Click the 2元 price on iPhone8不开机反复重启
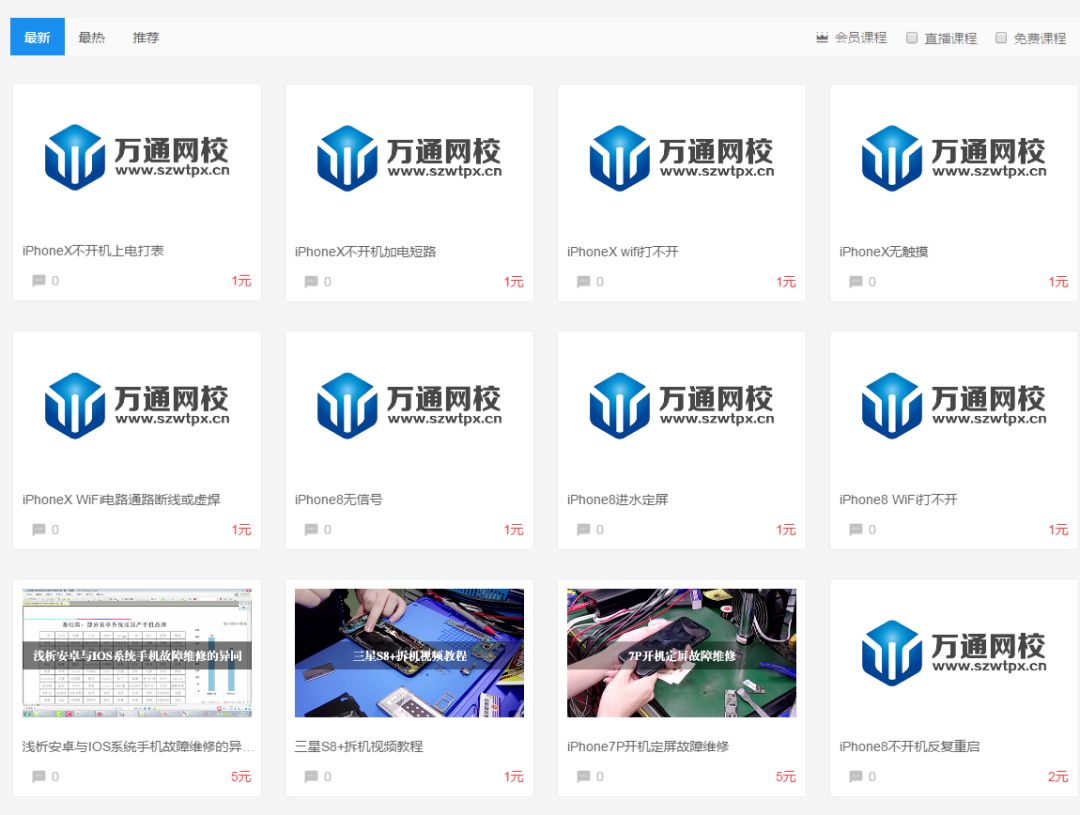The image size is (1080, 815). coord(1058,776)
